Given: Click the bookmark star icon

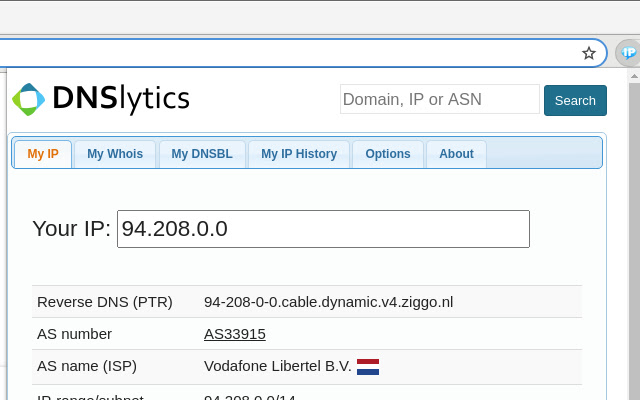Looking at the screenshot, I should point(589,53).
